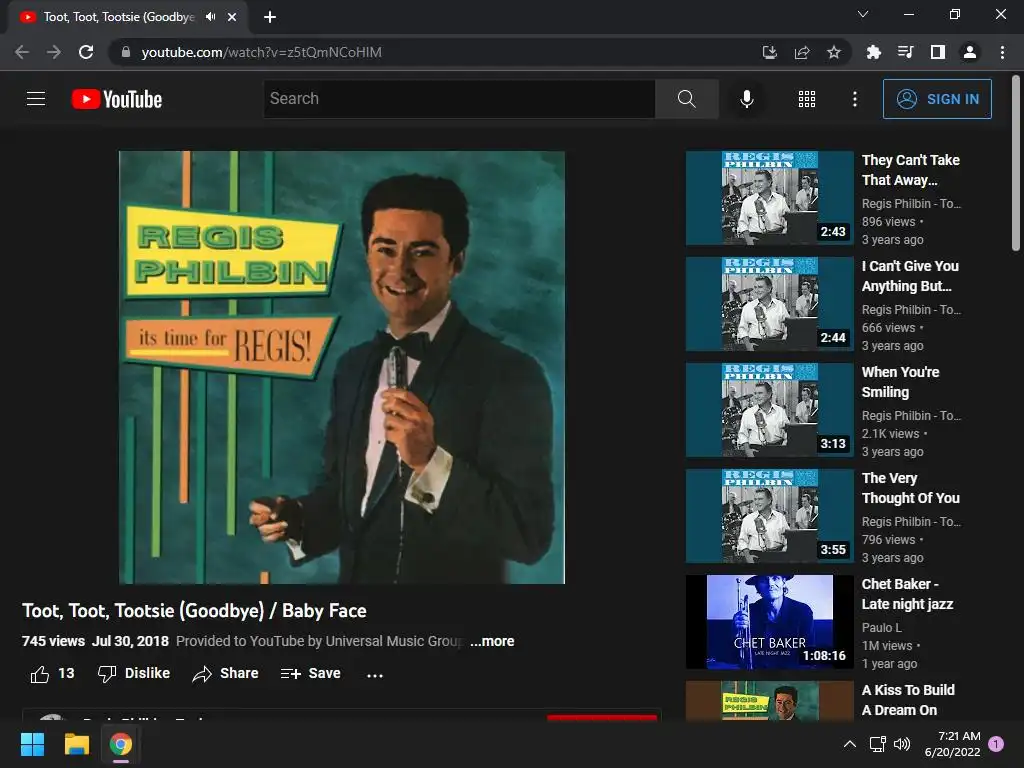Toggle Chrome side panel
This screenshot has height=768, width=1024.
point(938,52)
